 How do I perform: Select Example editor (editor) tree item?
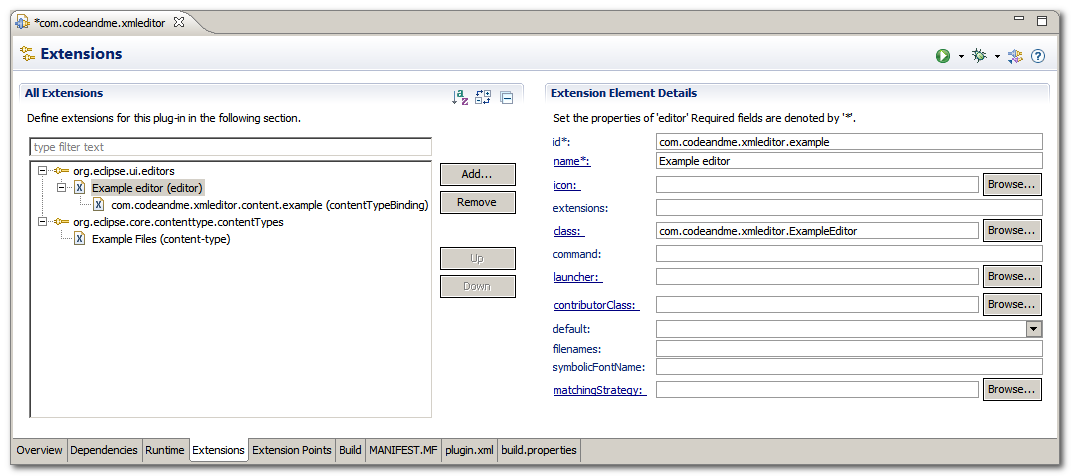pyautogui.click(x=147, y=187)
